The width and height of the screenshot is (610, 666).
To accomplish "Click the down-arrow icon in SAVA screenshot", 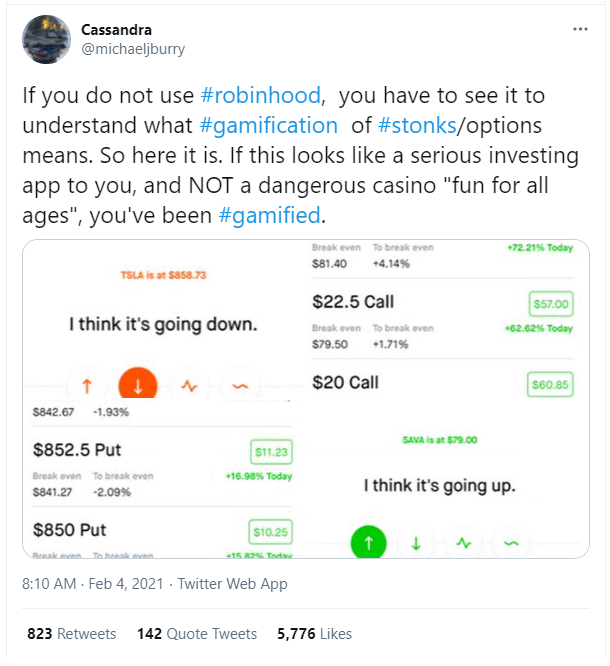I will (x=416, y=543).
